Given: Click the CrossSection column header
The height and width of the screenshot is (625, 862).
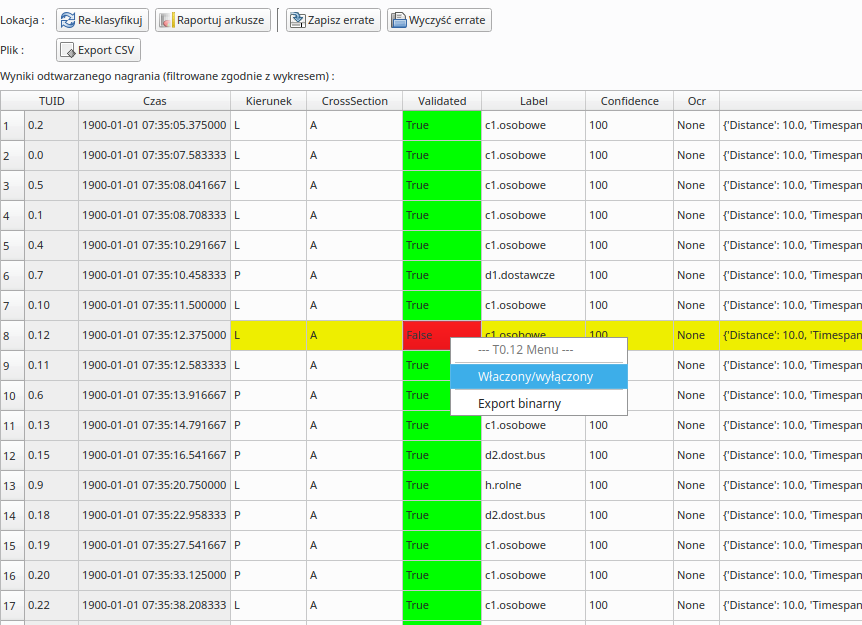Looking at the screenshot, I should pos(354,101).
